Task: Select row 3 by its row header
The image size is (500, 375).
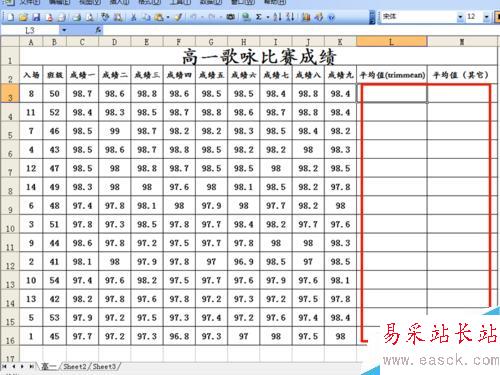Action: click(10, 93)
